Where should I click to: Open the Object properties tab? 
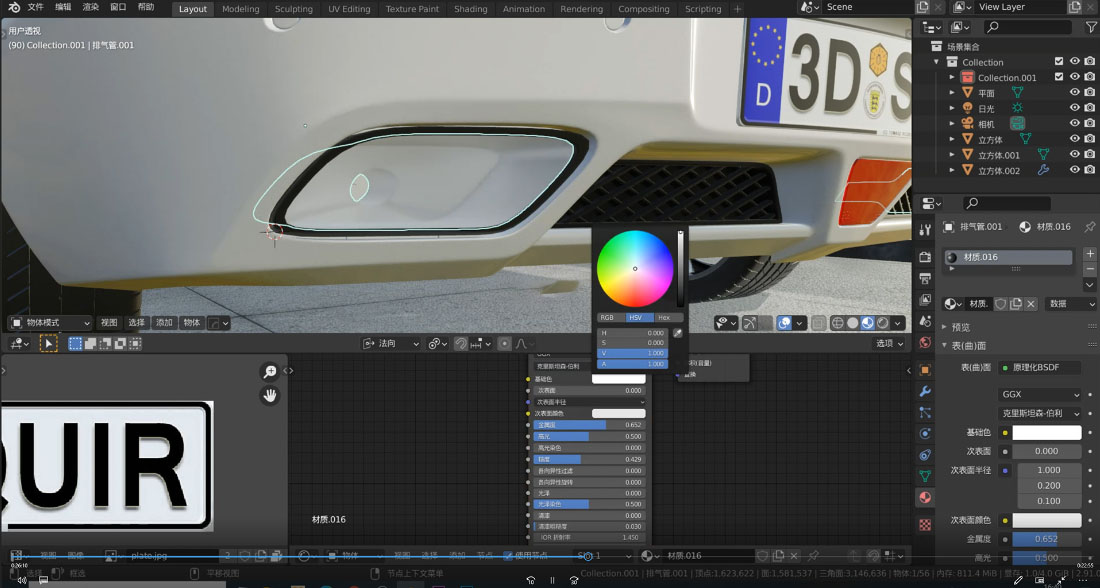(x=925, y=370)
